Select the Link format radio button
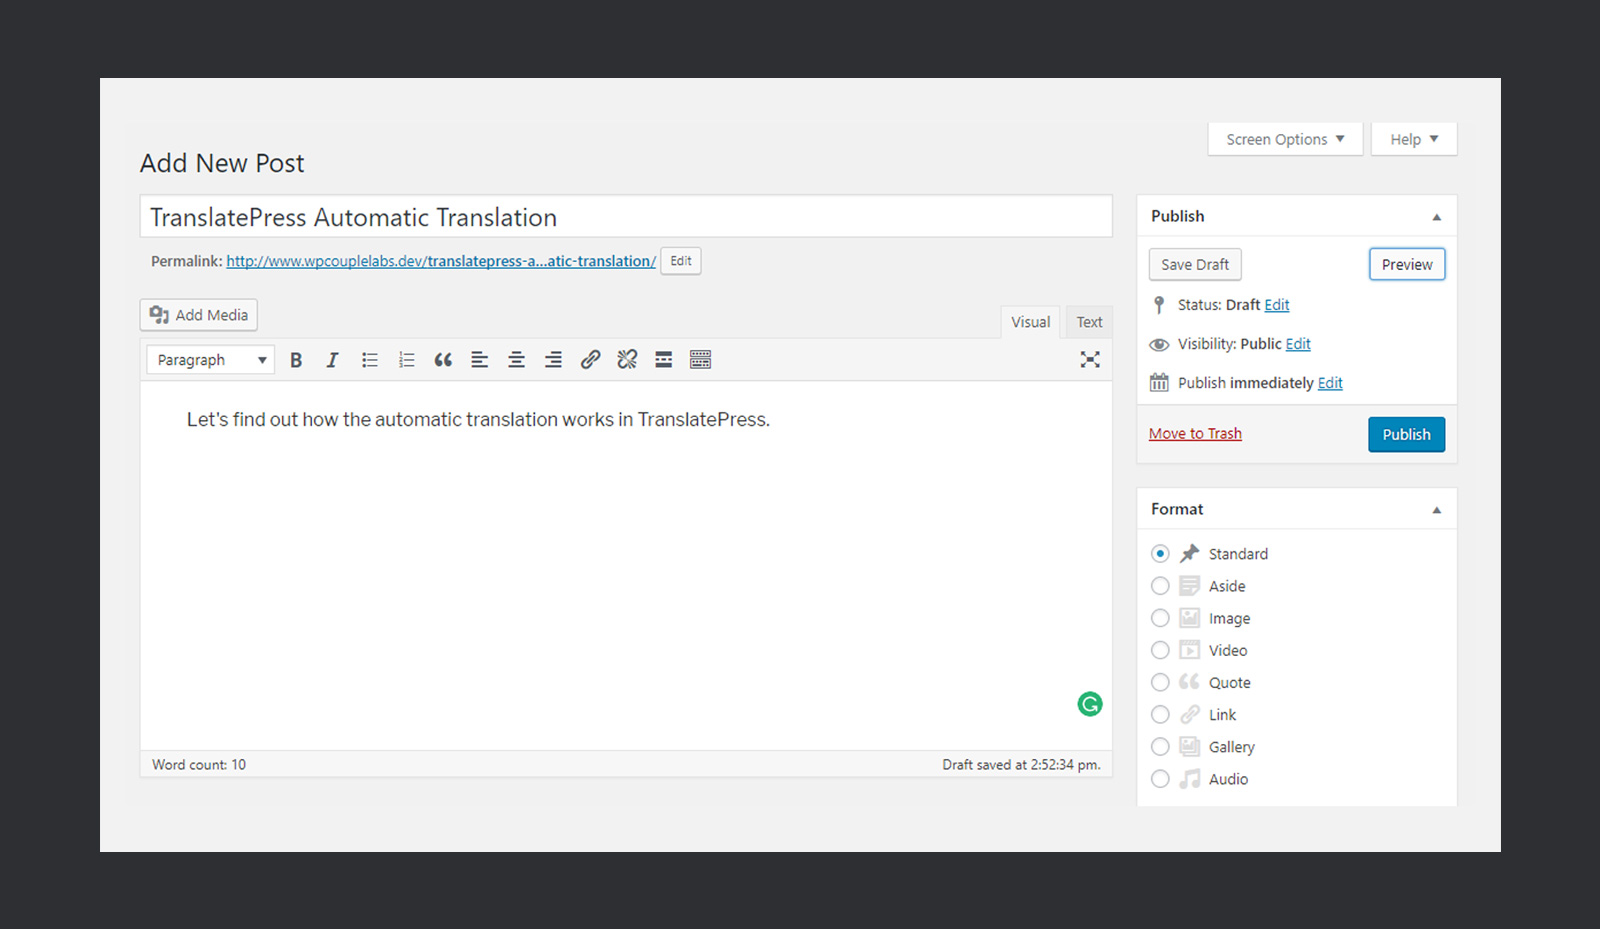This screenshot has height=929, width=1600. 1160,714
